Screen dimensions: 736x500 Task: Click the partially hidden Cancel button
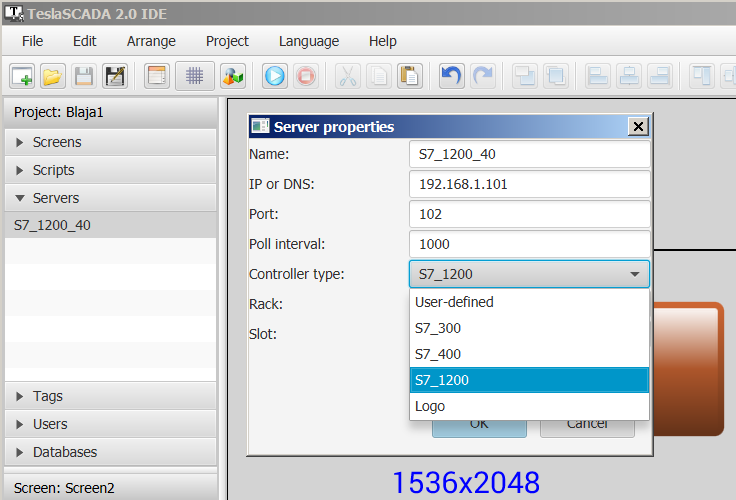tap(587, 429)
